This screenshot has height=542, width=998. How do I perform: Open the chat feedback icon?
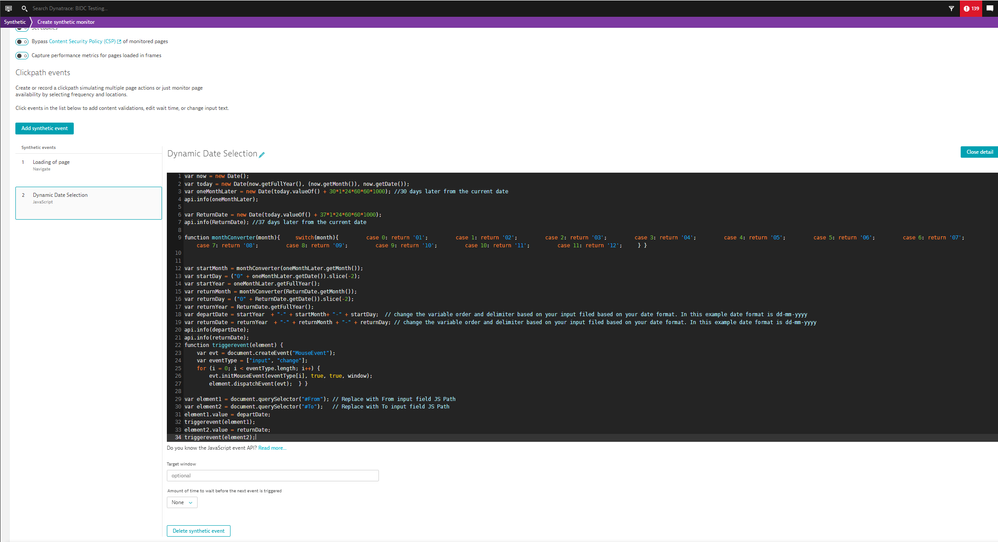click(x=990, y=8)
